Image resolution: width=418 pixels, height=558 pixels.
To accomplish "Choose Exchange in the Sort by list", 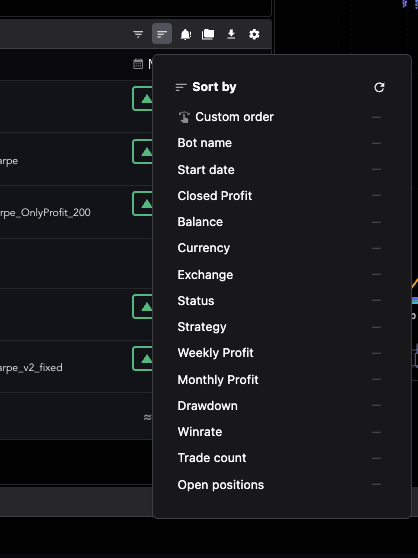I will pyautogui.click(x=205, y=275).
